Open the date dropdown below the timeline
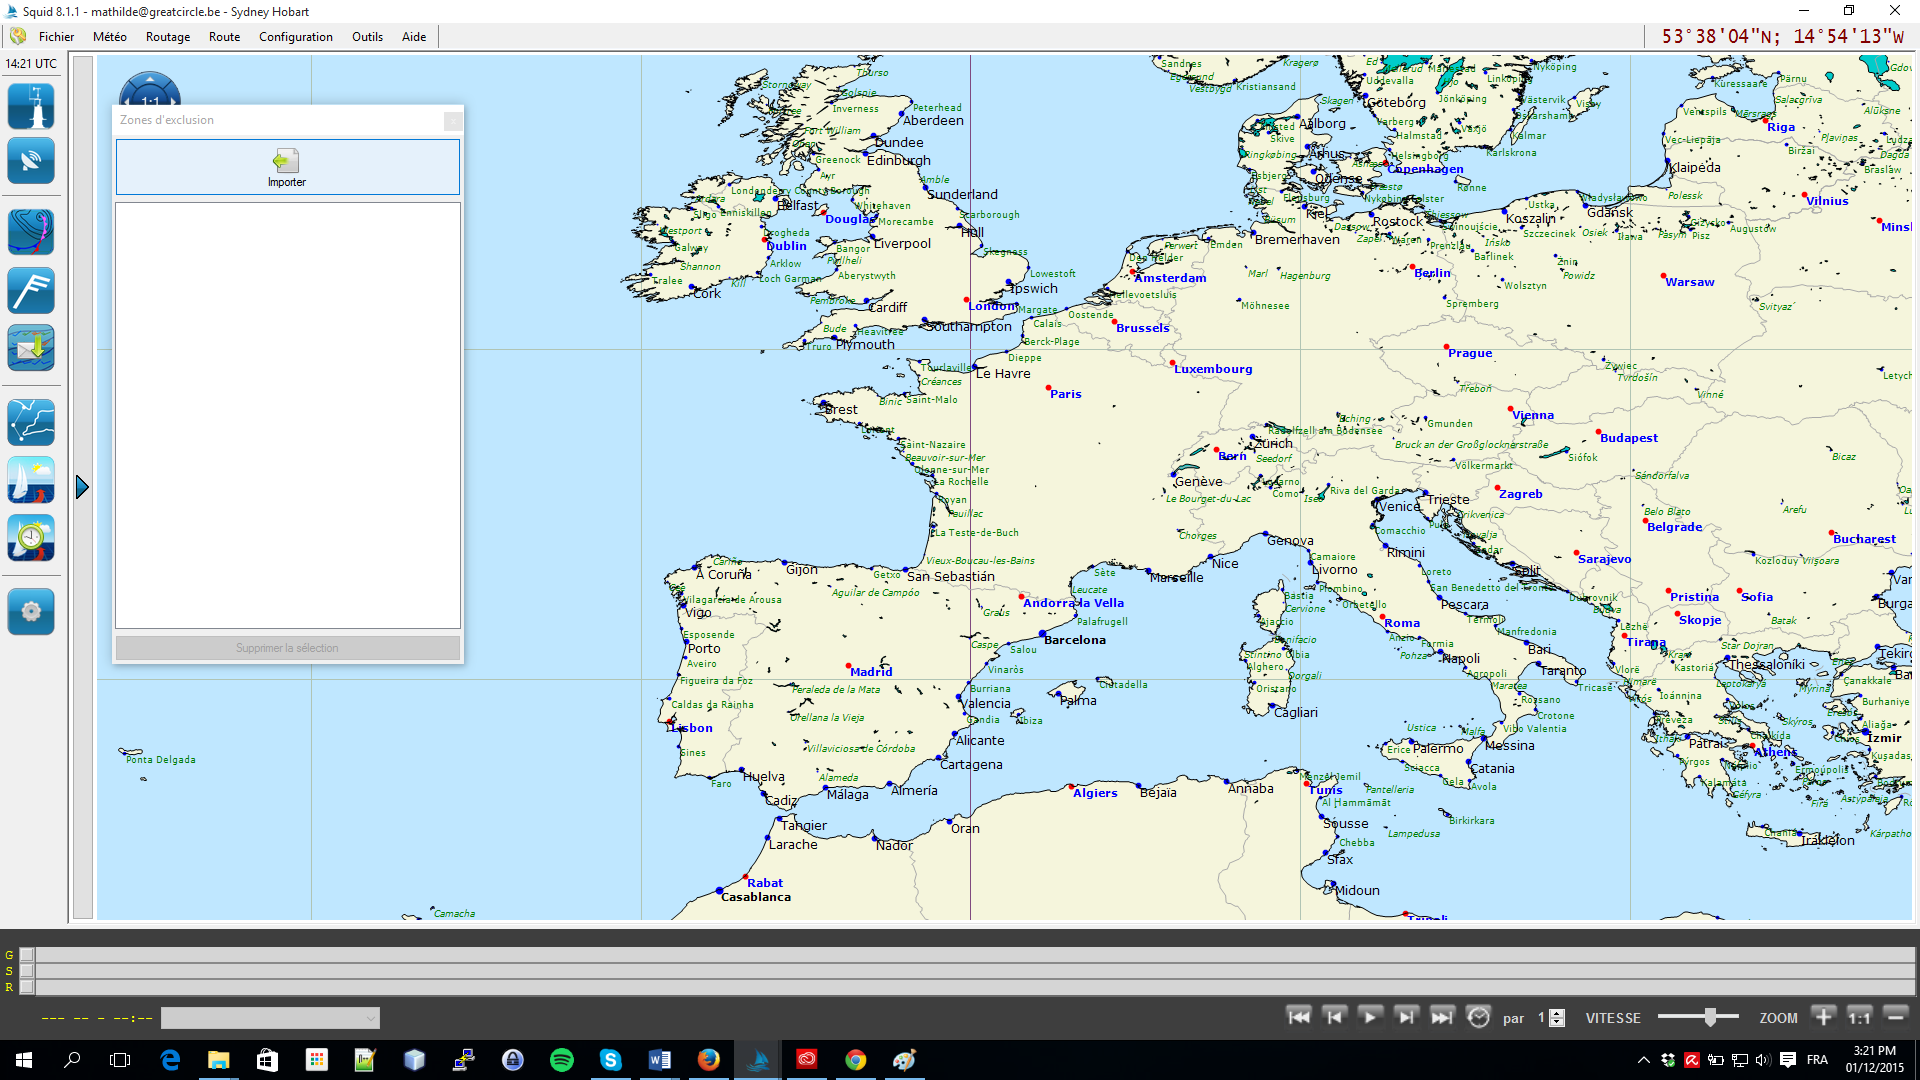This screenshot has width=1920, height=1080. [x=270, y=1018]
